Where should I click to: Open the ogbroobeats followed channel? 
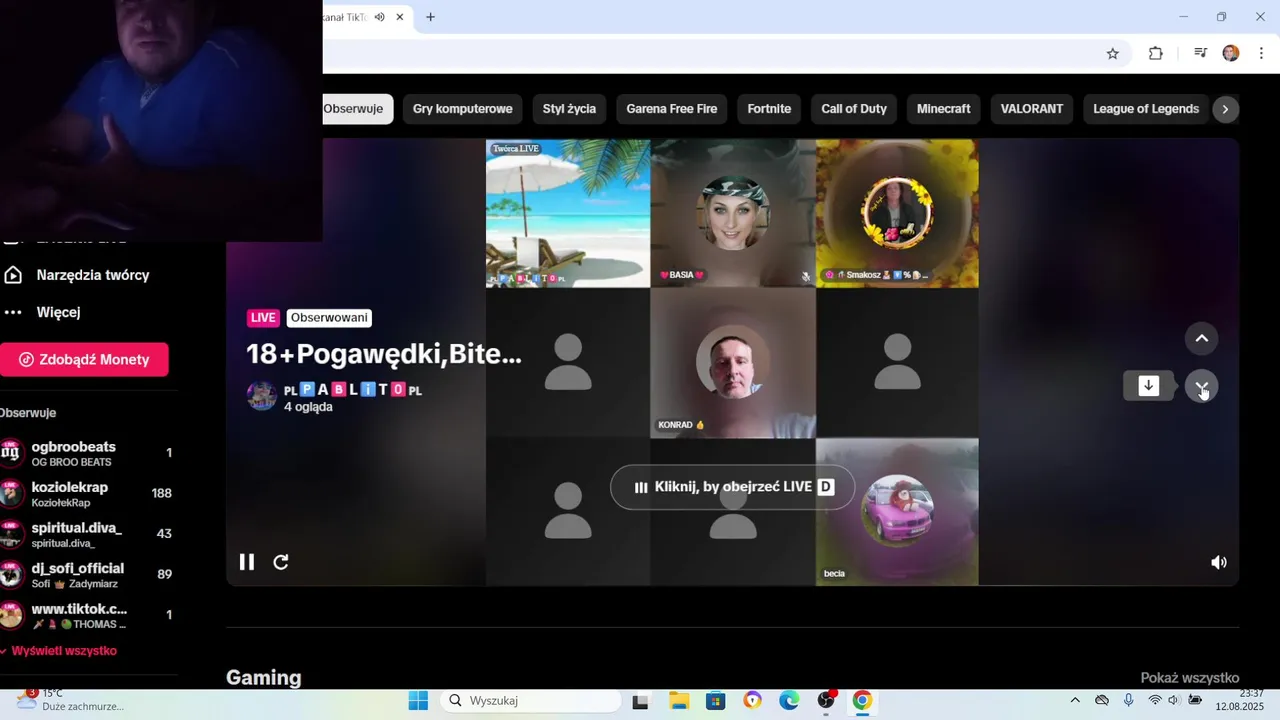(x=88, y=453)
